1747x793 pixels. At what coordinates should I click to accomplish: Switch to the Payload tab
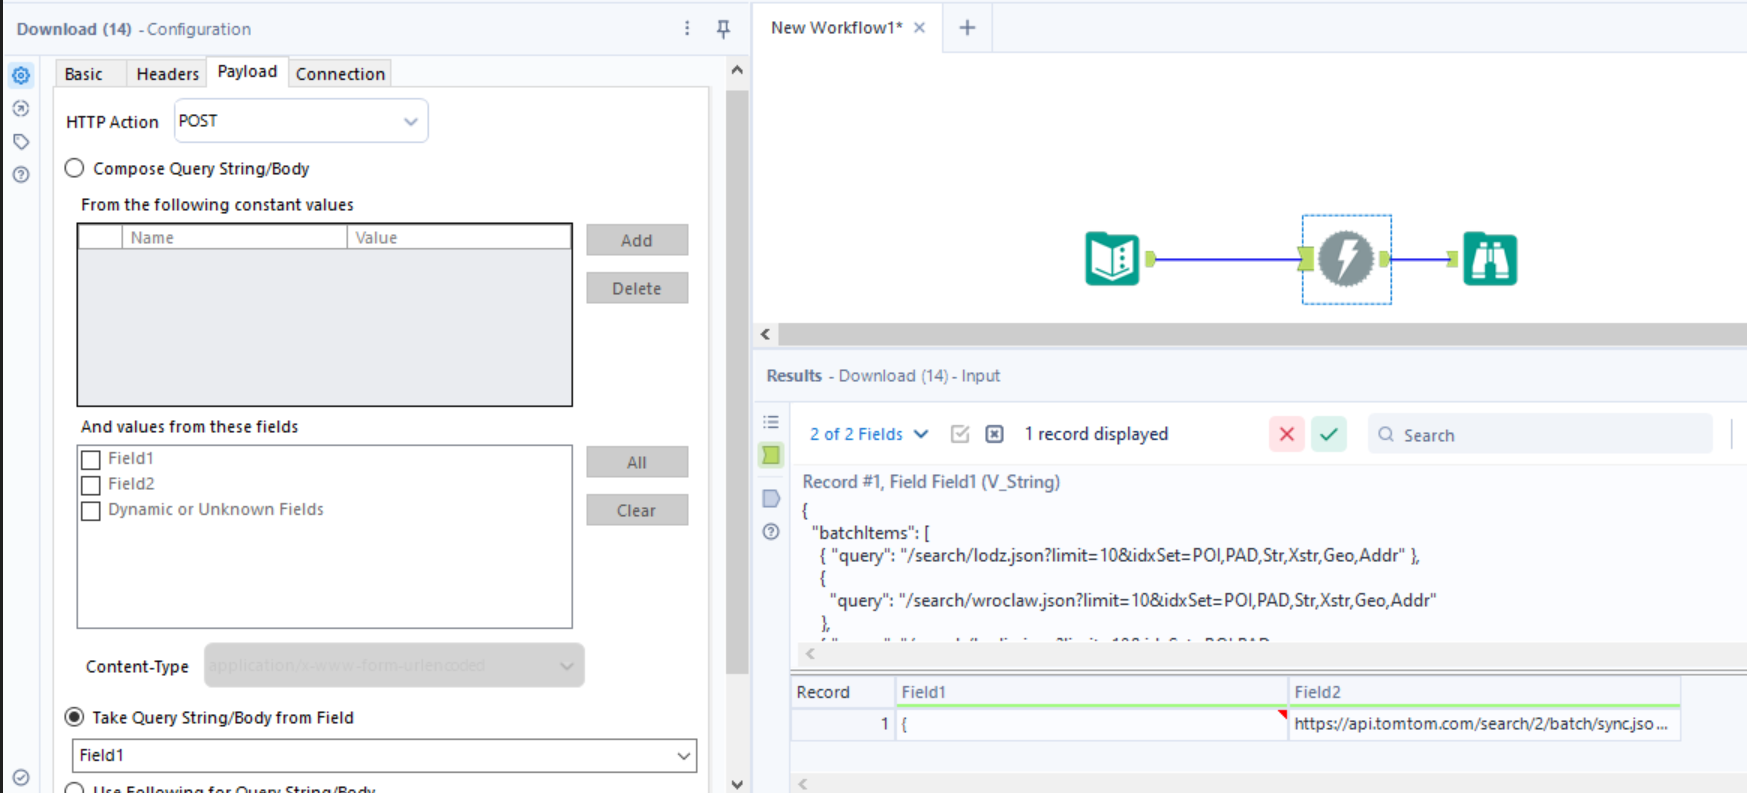pos(247,72)
